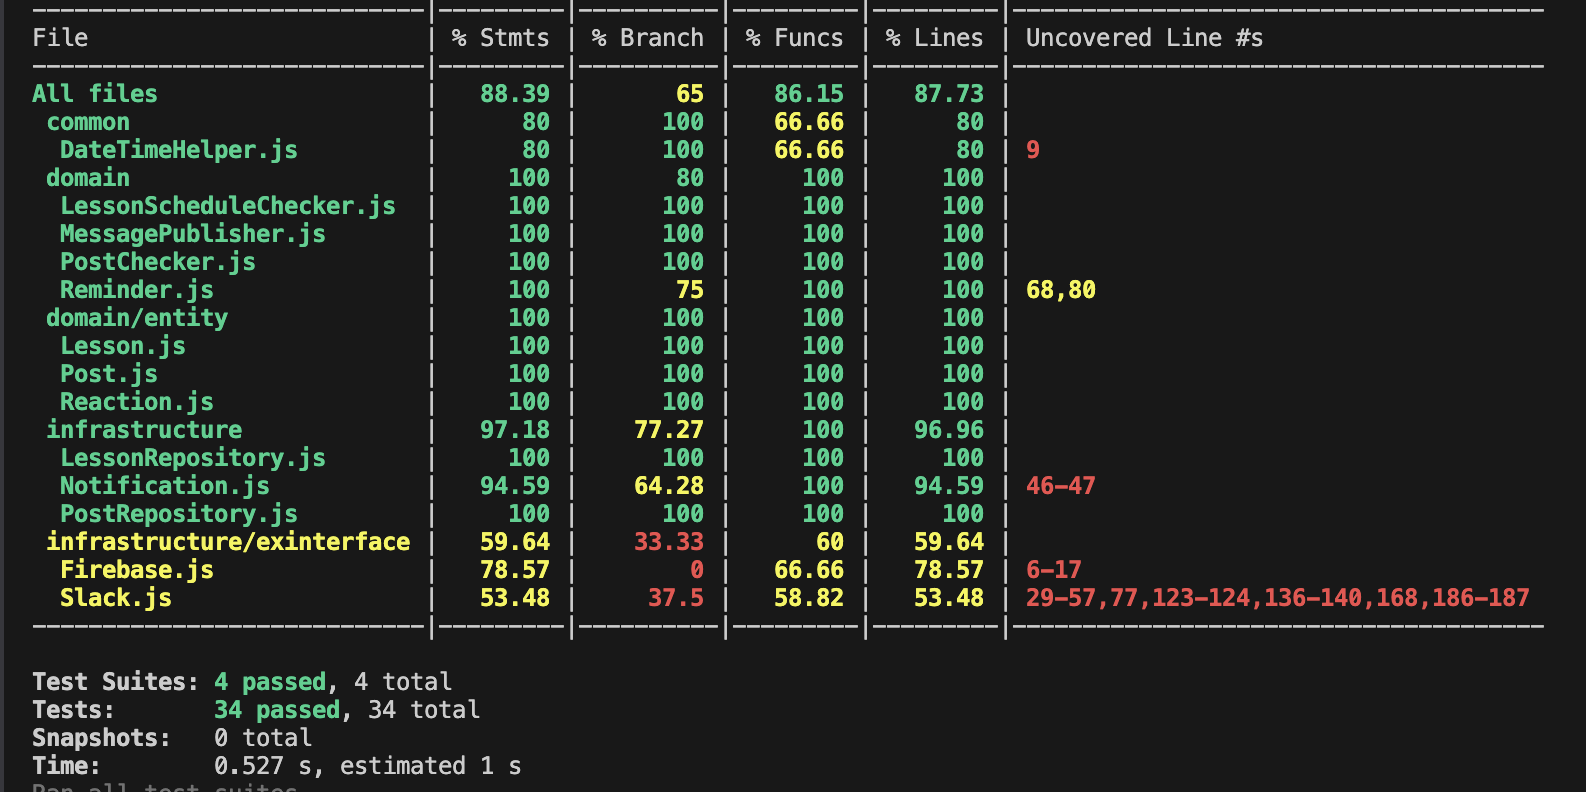Click exinterface branch value 33.33

click(669, 542)
